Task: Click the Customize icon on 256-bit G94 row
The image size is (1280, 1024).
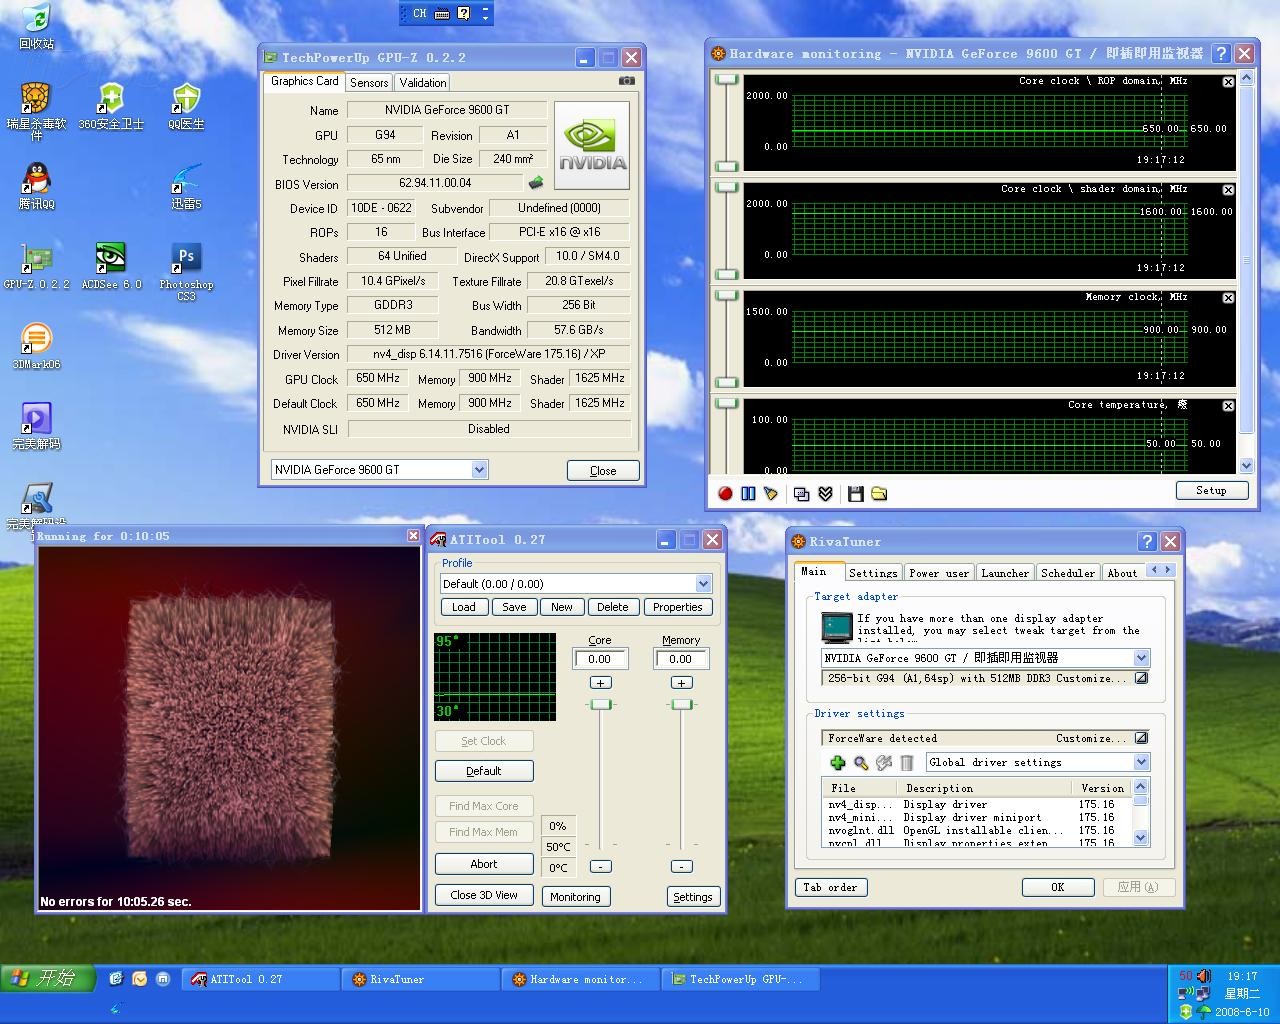Action: [x=1141, y=678]
